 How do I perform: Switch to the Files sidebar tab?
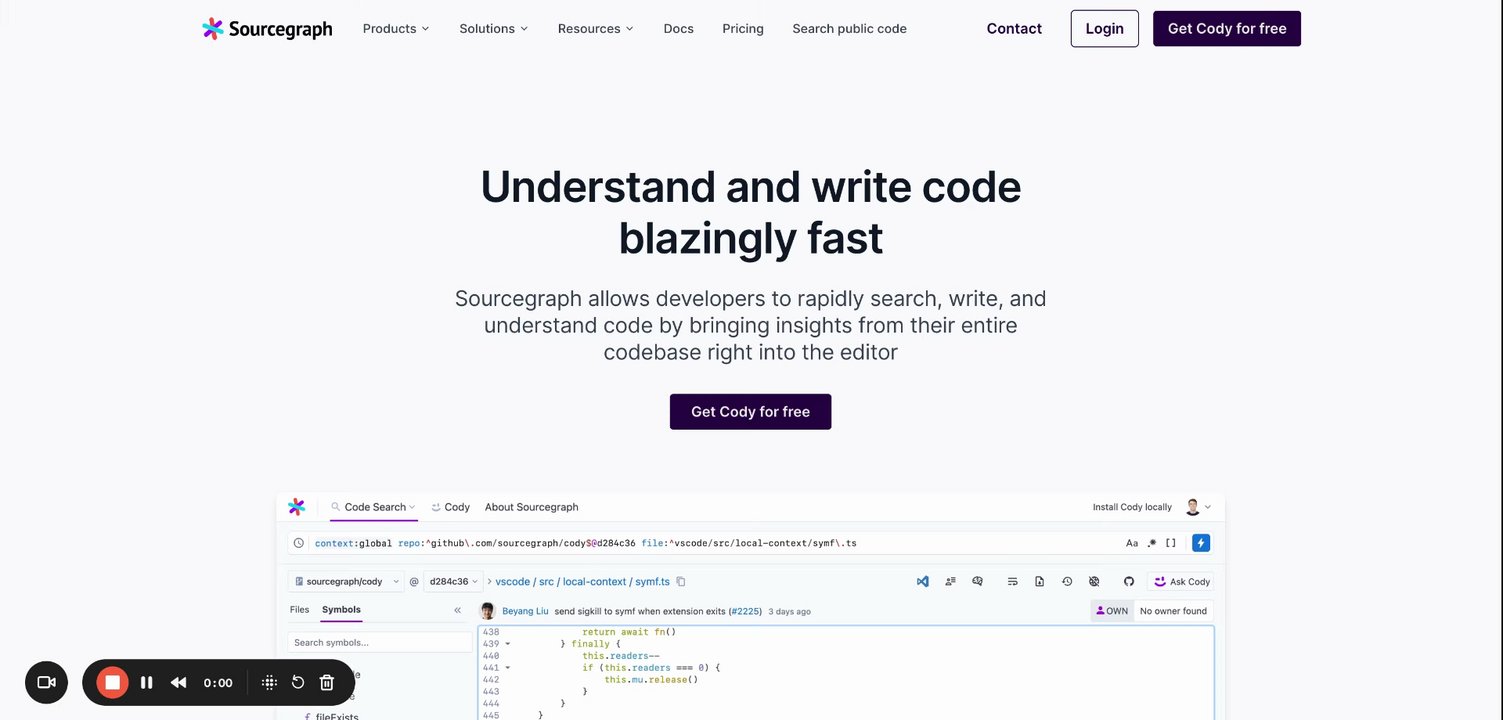click(x=299, y=609)
